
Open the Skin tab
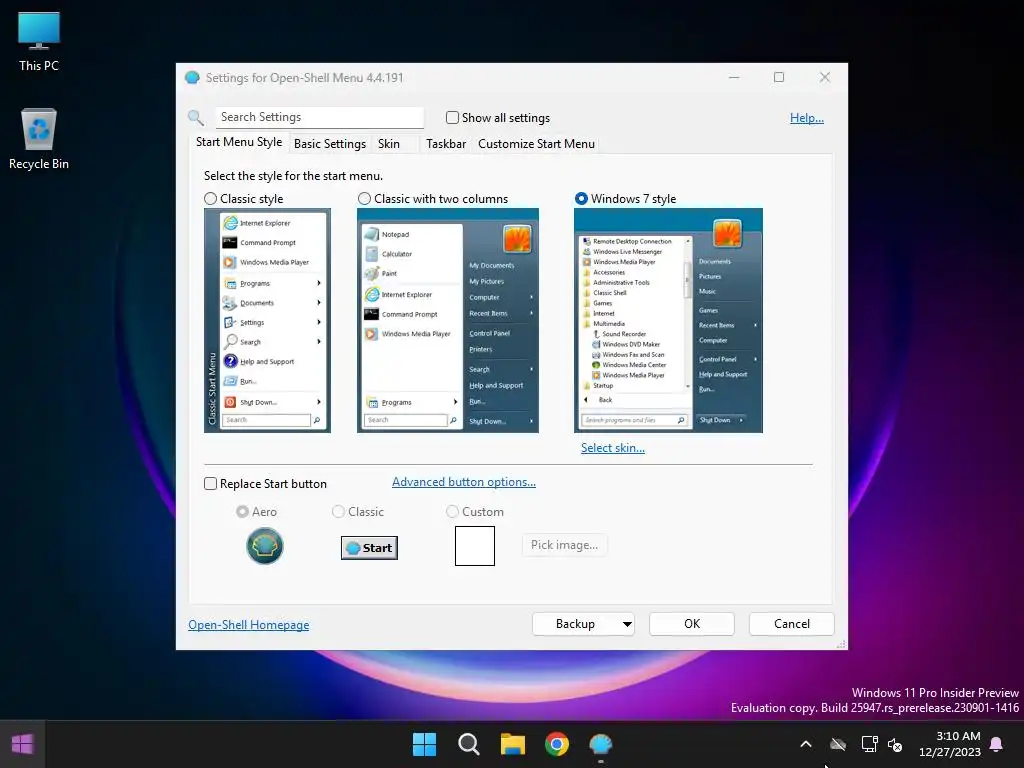pyautogui.click(x=389, y=144)
